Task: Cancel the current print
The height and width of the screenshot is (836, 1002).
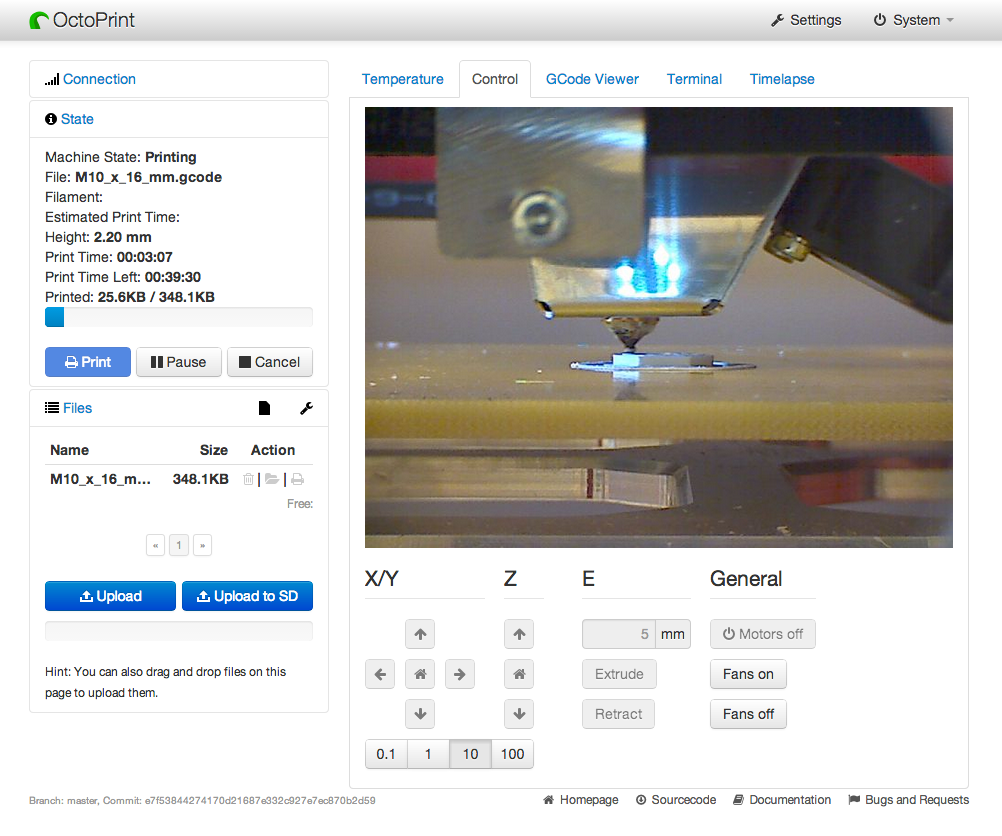Action: coord(269,362)
